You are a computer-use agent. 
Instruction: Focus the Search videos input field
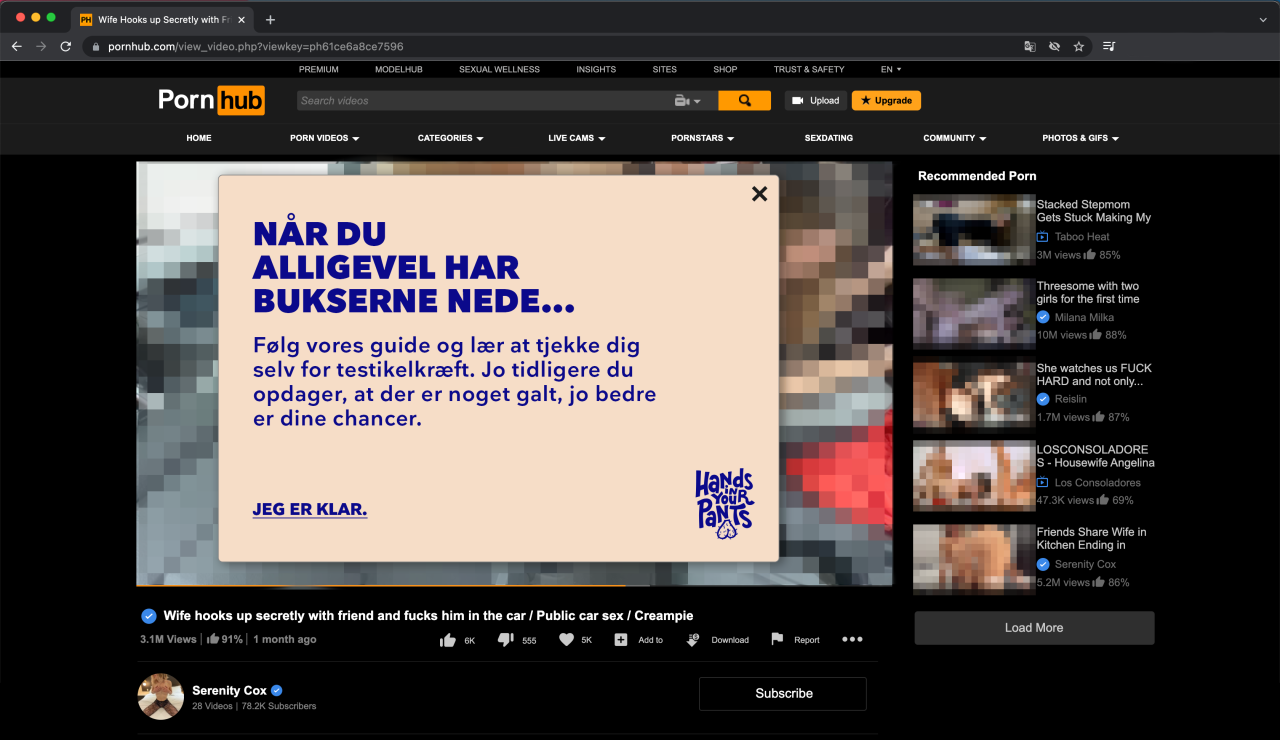point(485,101)
